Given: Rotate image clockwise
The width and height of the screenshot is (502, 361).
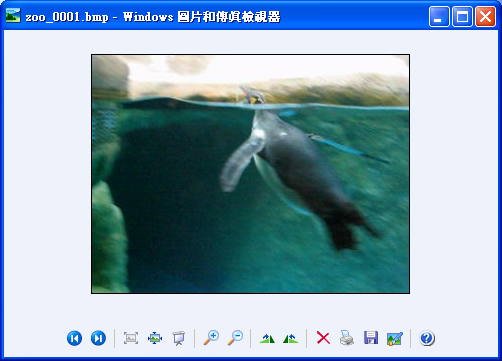Looking at the screenshot, I should [267, 339].
